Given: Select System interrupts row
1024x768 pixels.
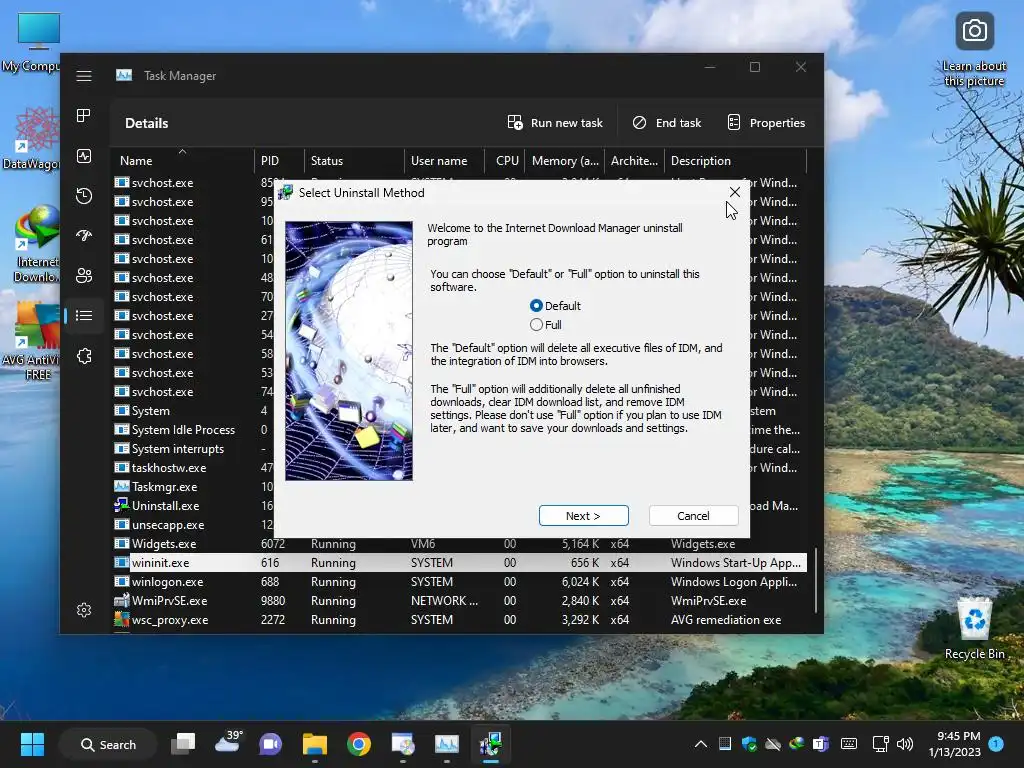Looking at the screenshot, I should pyautogui.click(x=178, y=449).
